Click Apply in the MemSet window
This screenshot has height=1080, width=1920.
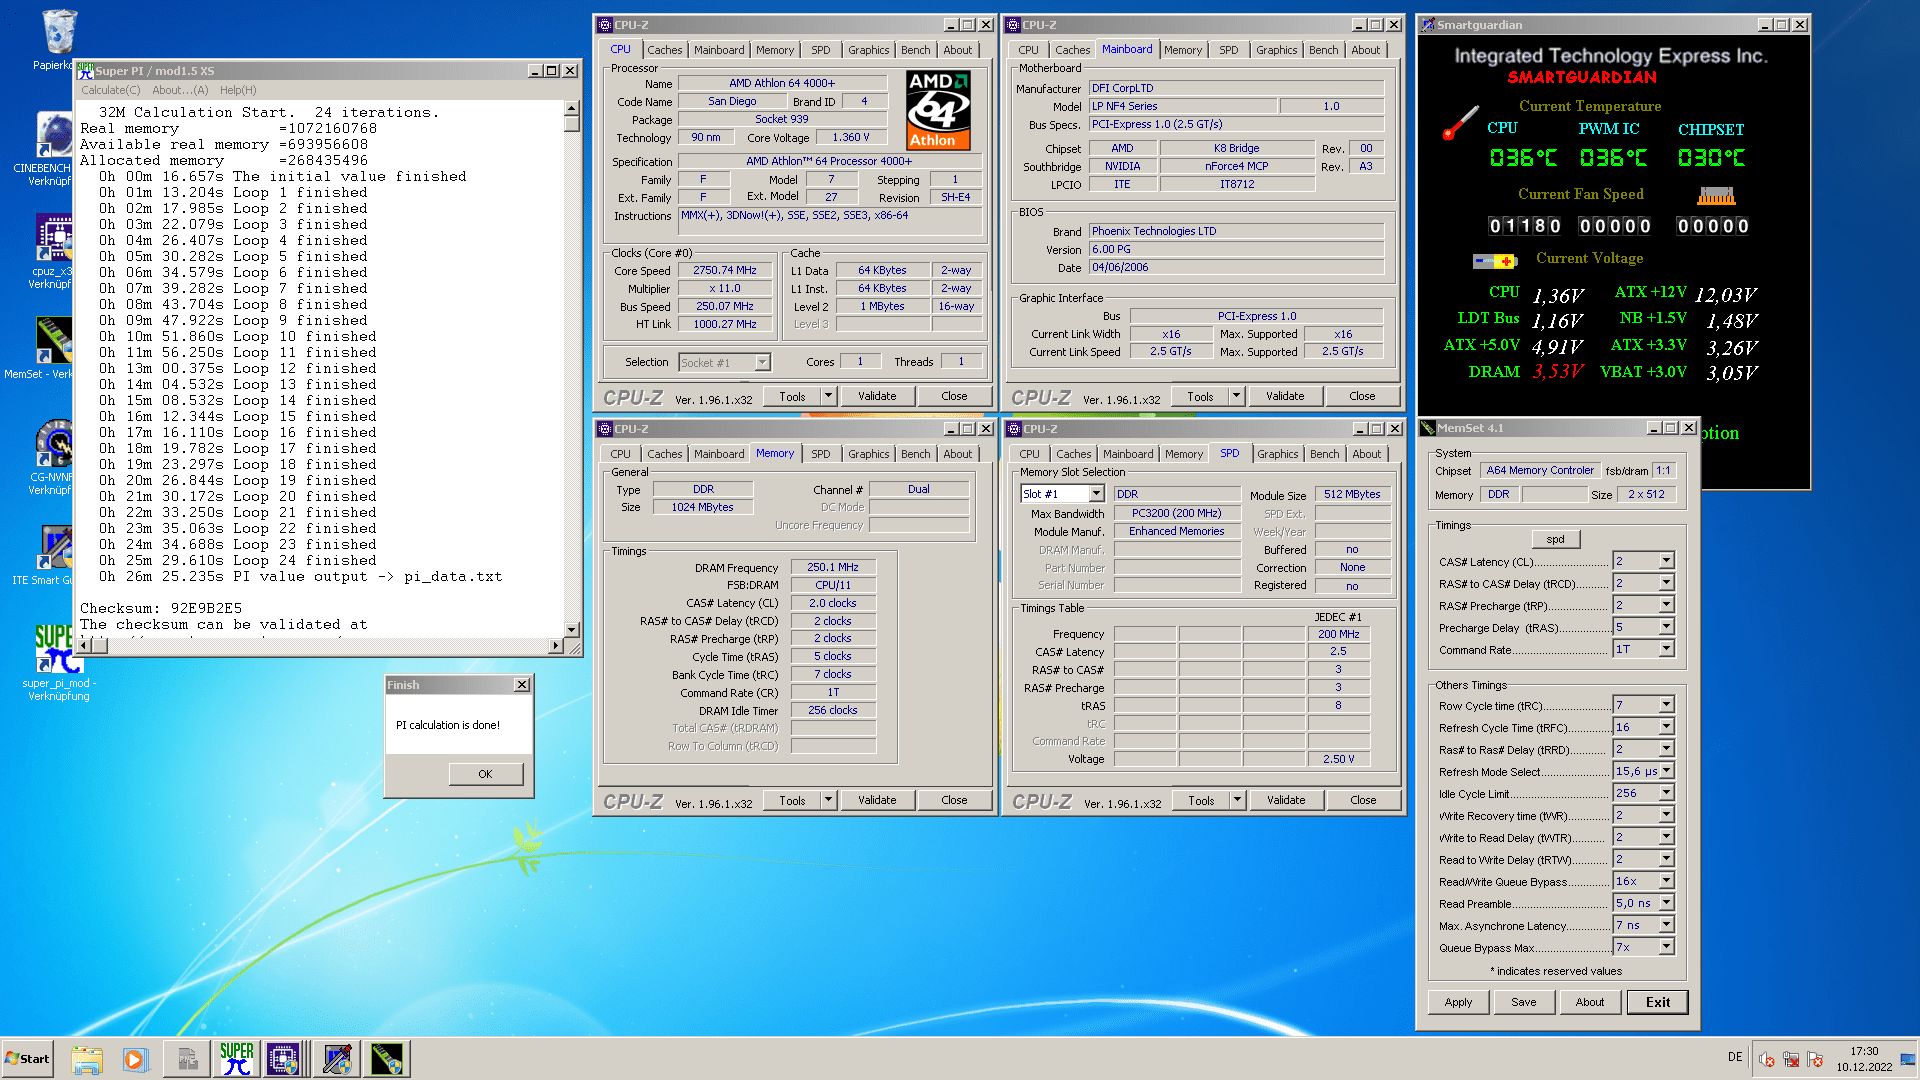1458,1002
